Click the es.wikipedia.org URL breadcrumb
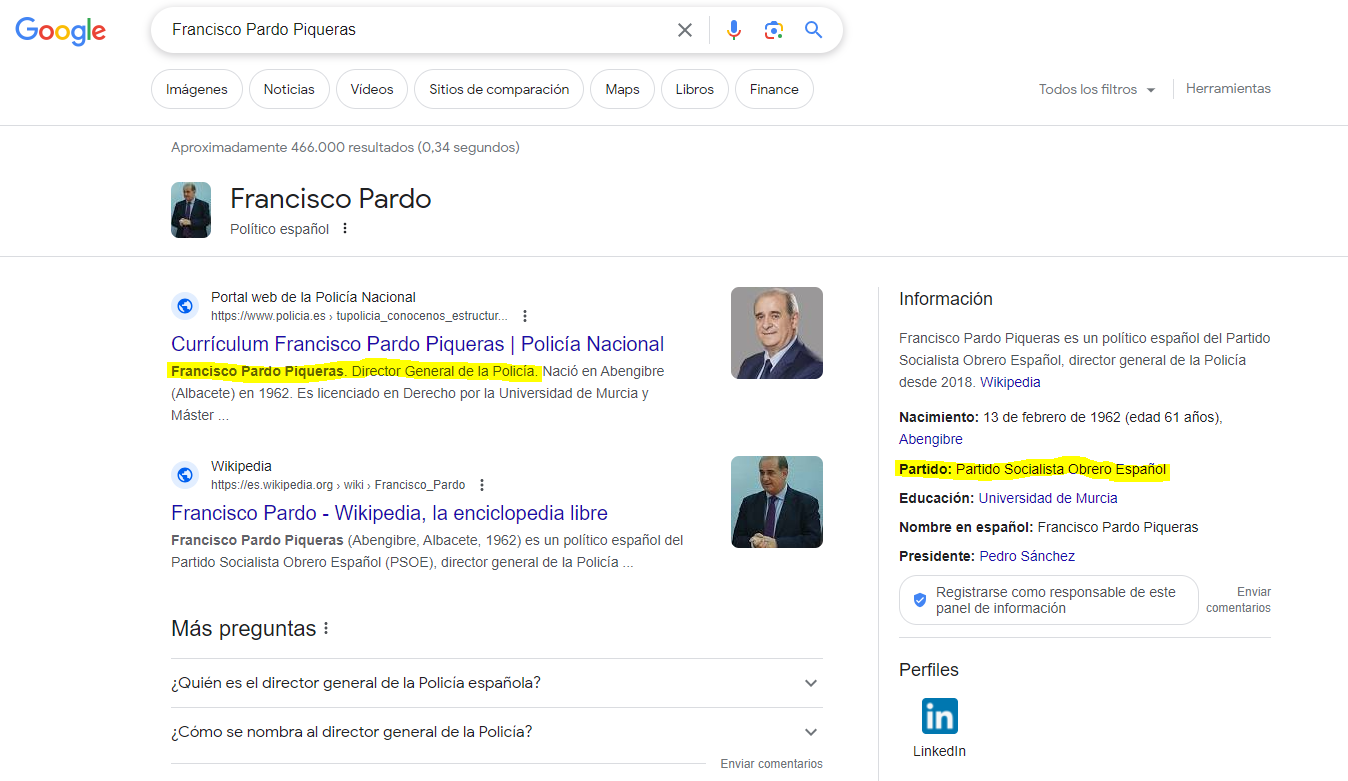The width and height of the screenshot is (1348, 781). pyautogui.click(x=338, y=485)
